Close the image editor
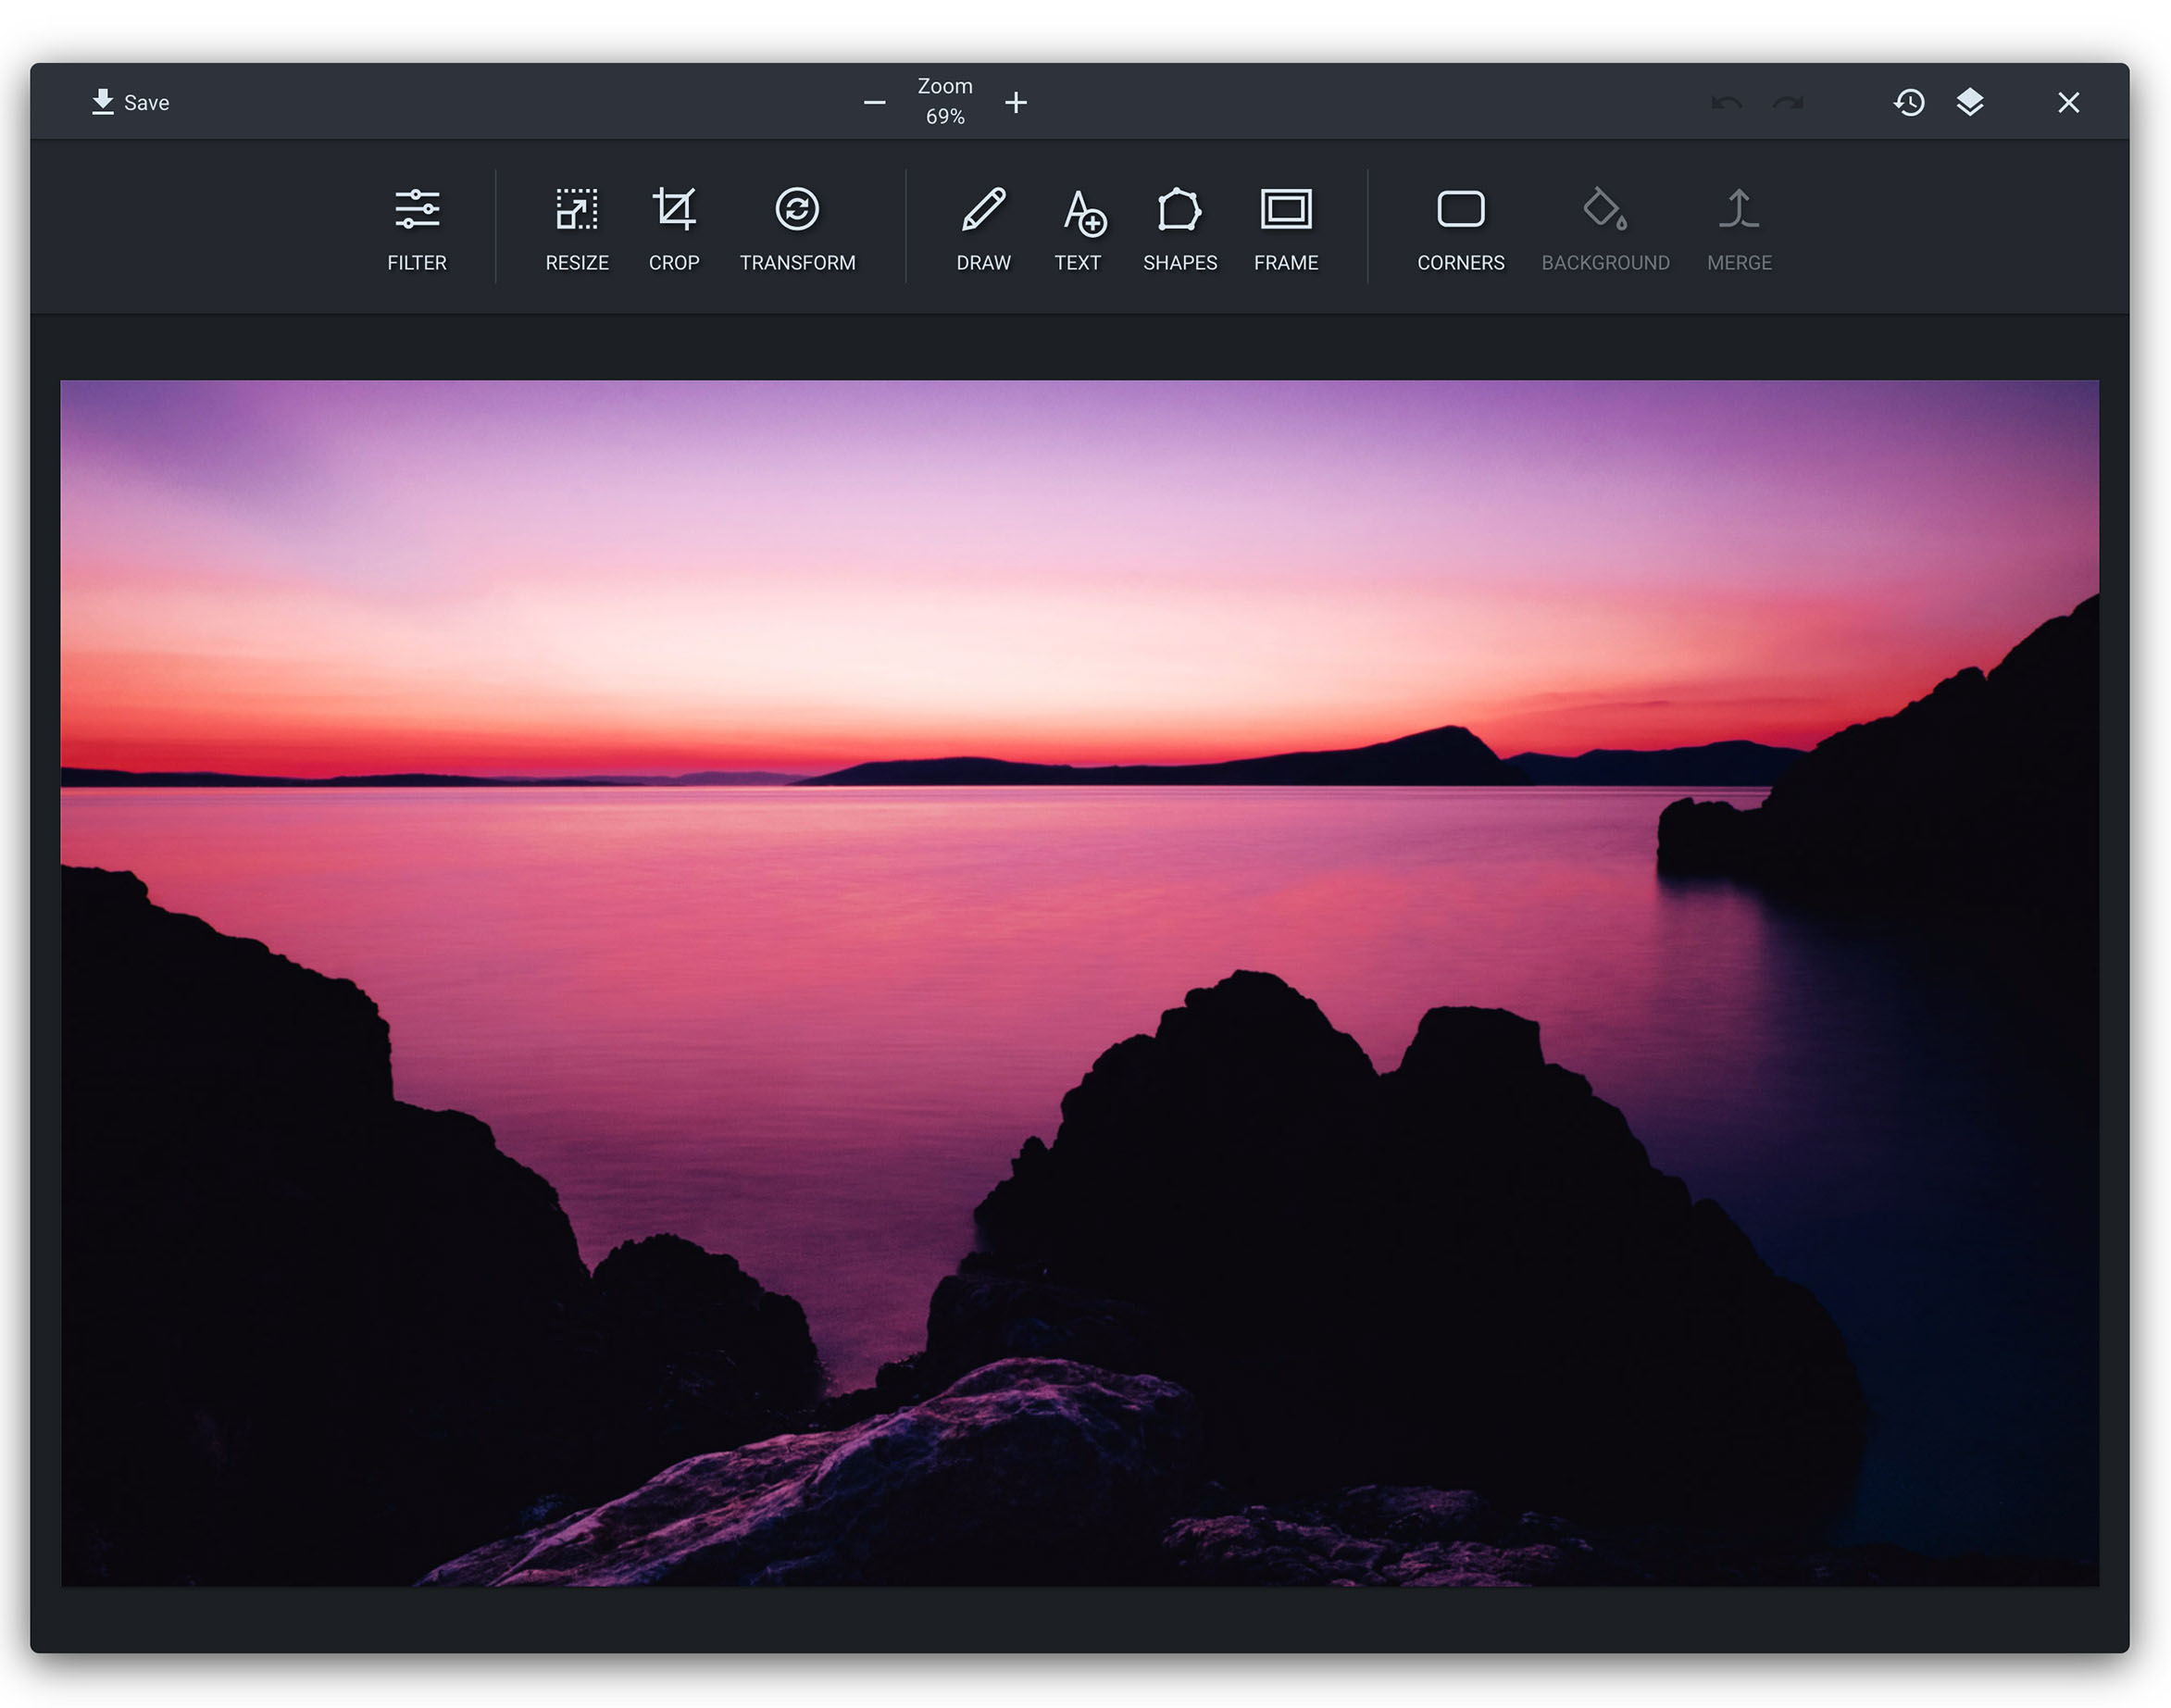Viewport: 2171px width, 1708px height. click(2068, 102)
